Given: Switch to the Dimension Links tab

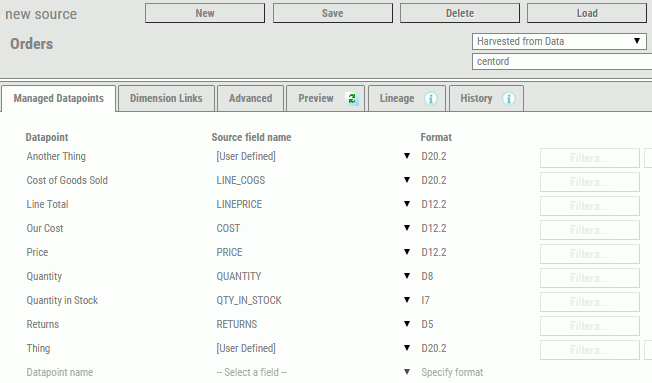Looking at the screenshot, I should [166, 99].
